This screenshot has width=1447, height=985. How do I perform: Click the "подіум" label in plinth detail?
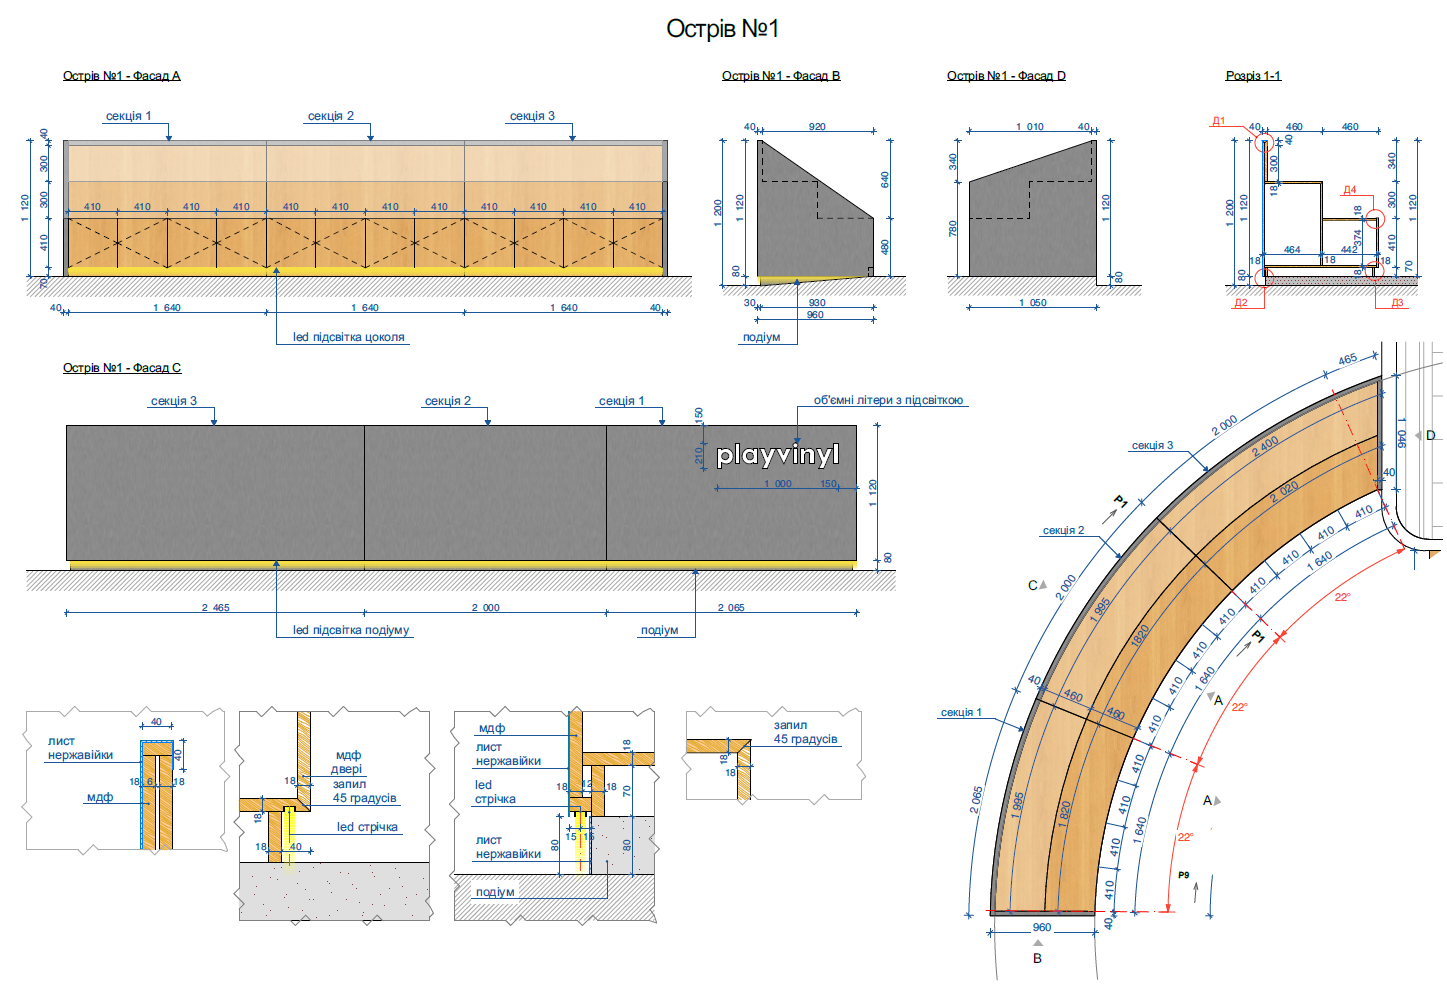[x=495, y=892]
